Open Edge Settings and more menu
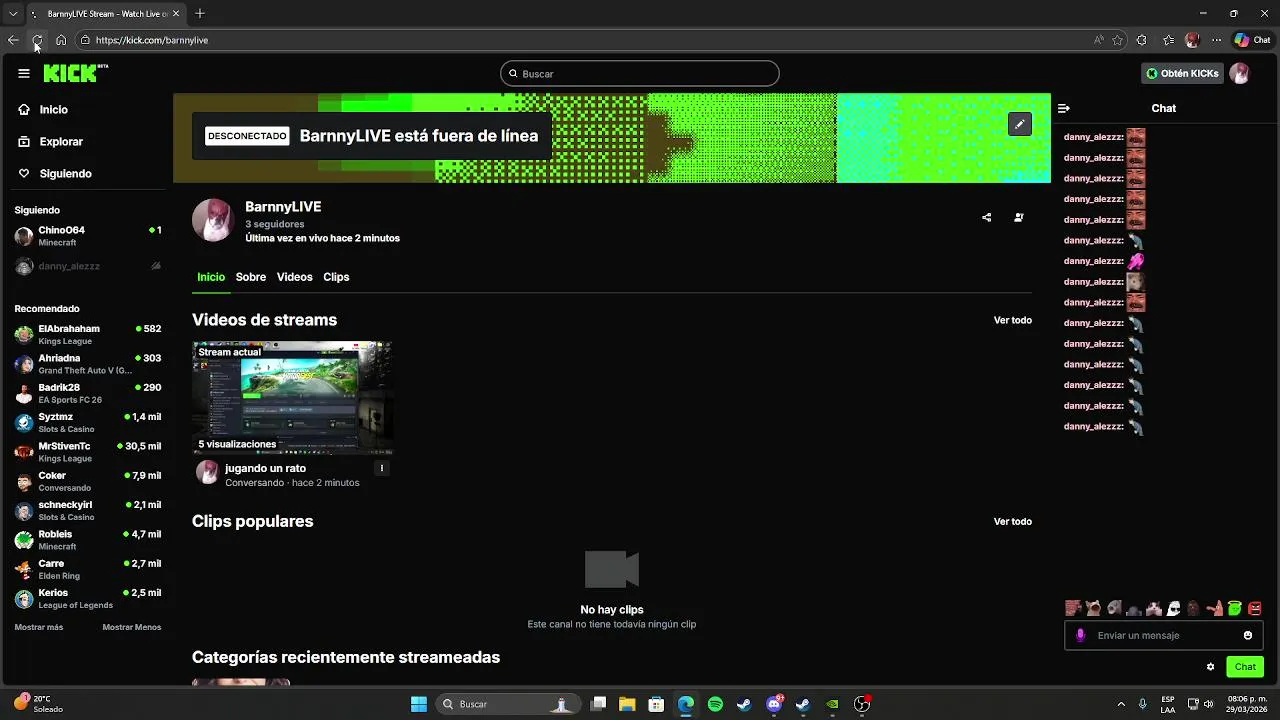Screen dimensions: 1280x720 (1216, 40)
